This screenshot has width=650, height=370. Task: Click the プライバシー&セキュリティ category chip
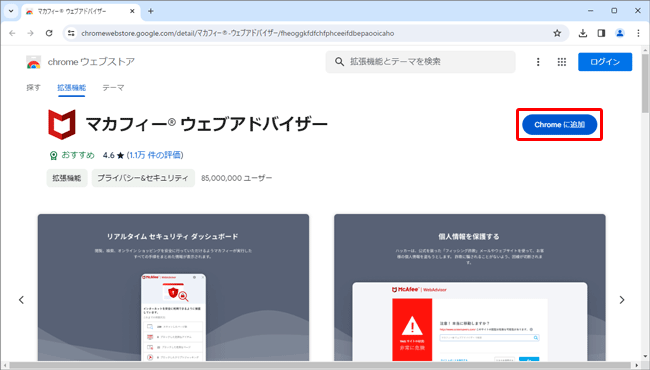tap(143, 178)
